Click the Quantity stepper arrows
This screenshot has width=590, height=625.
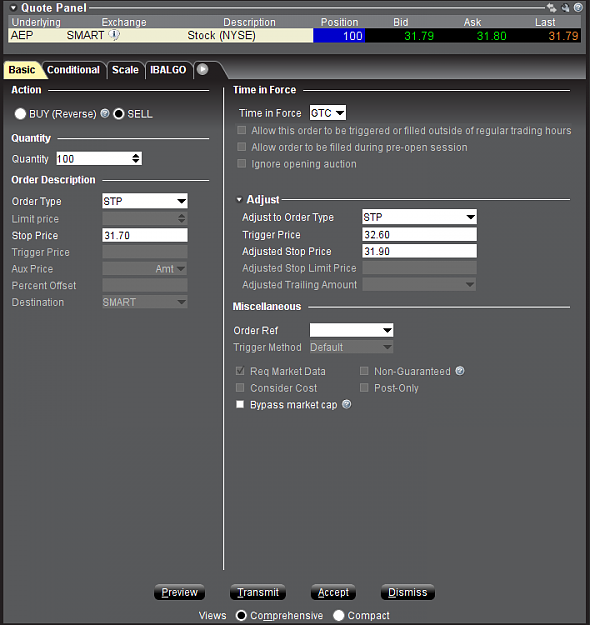[x=136, y=158]
